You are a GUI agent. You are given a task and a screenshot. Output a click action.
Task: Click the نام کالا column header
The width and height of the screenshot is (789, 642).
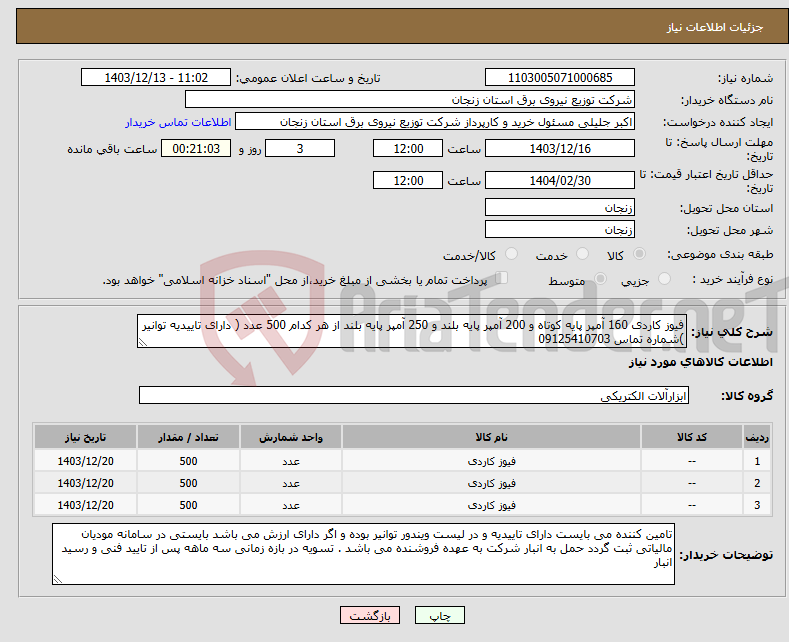pos(492,437)
